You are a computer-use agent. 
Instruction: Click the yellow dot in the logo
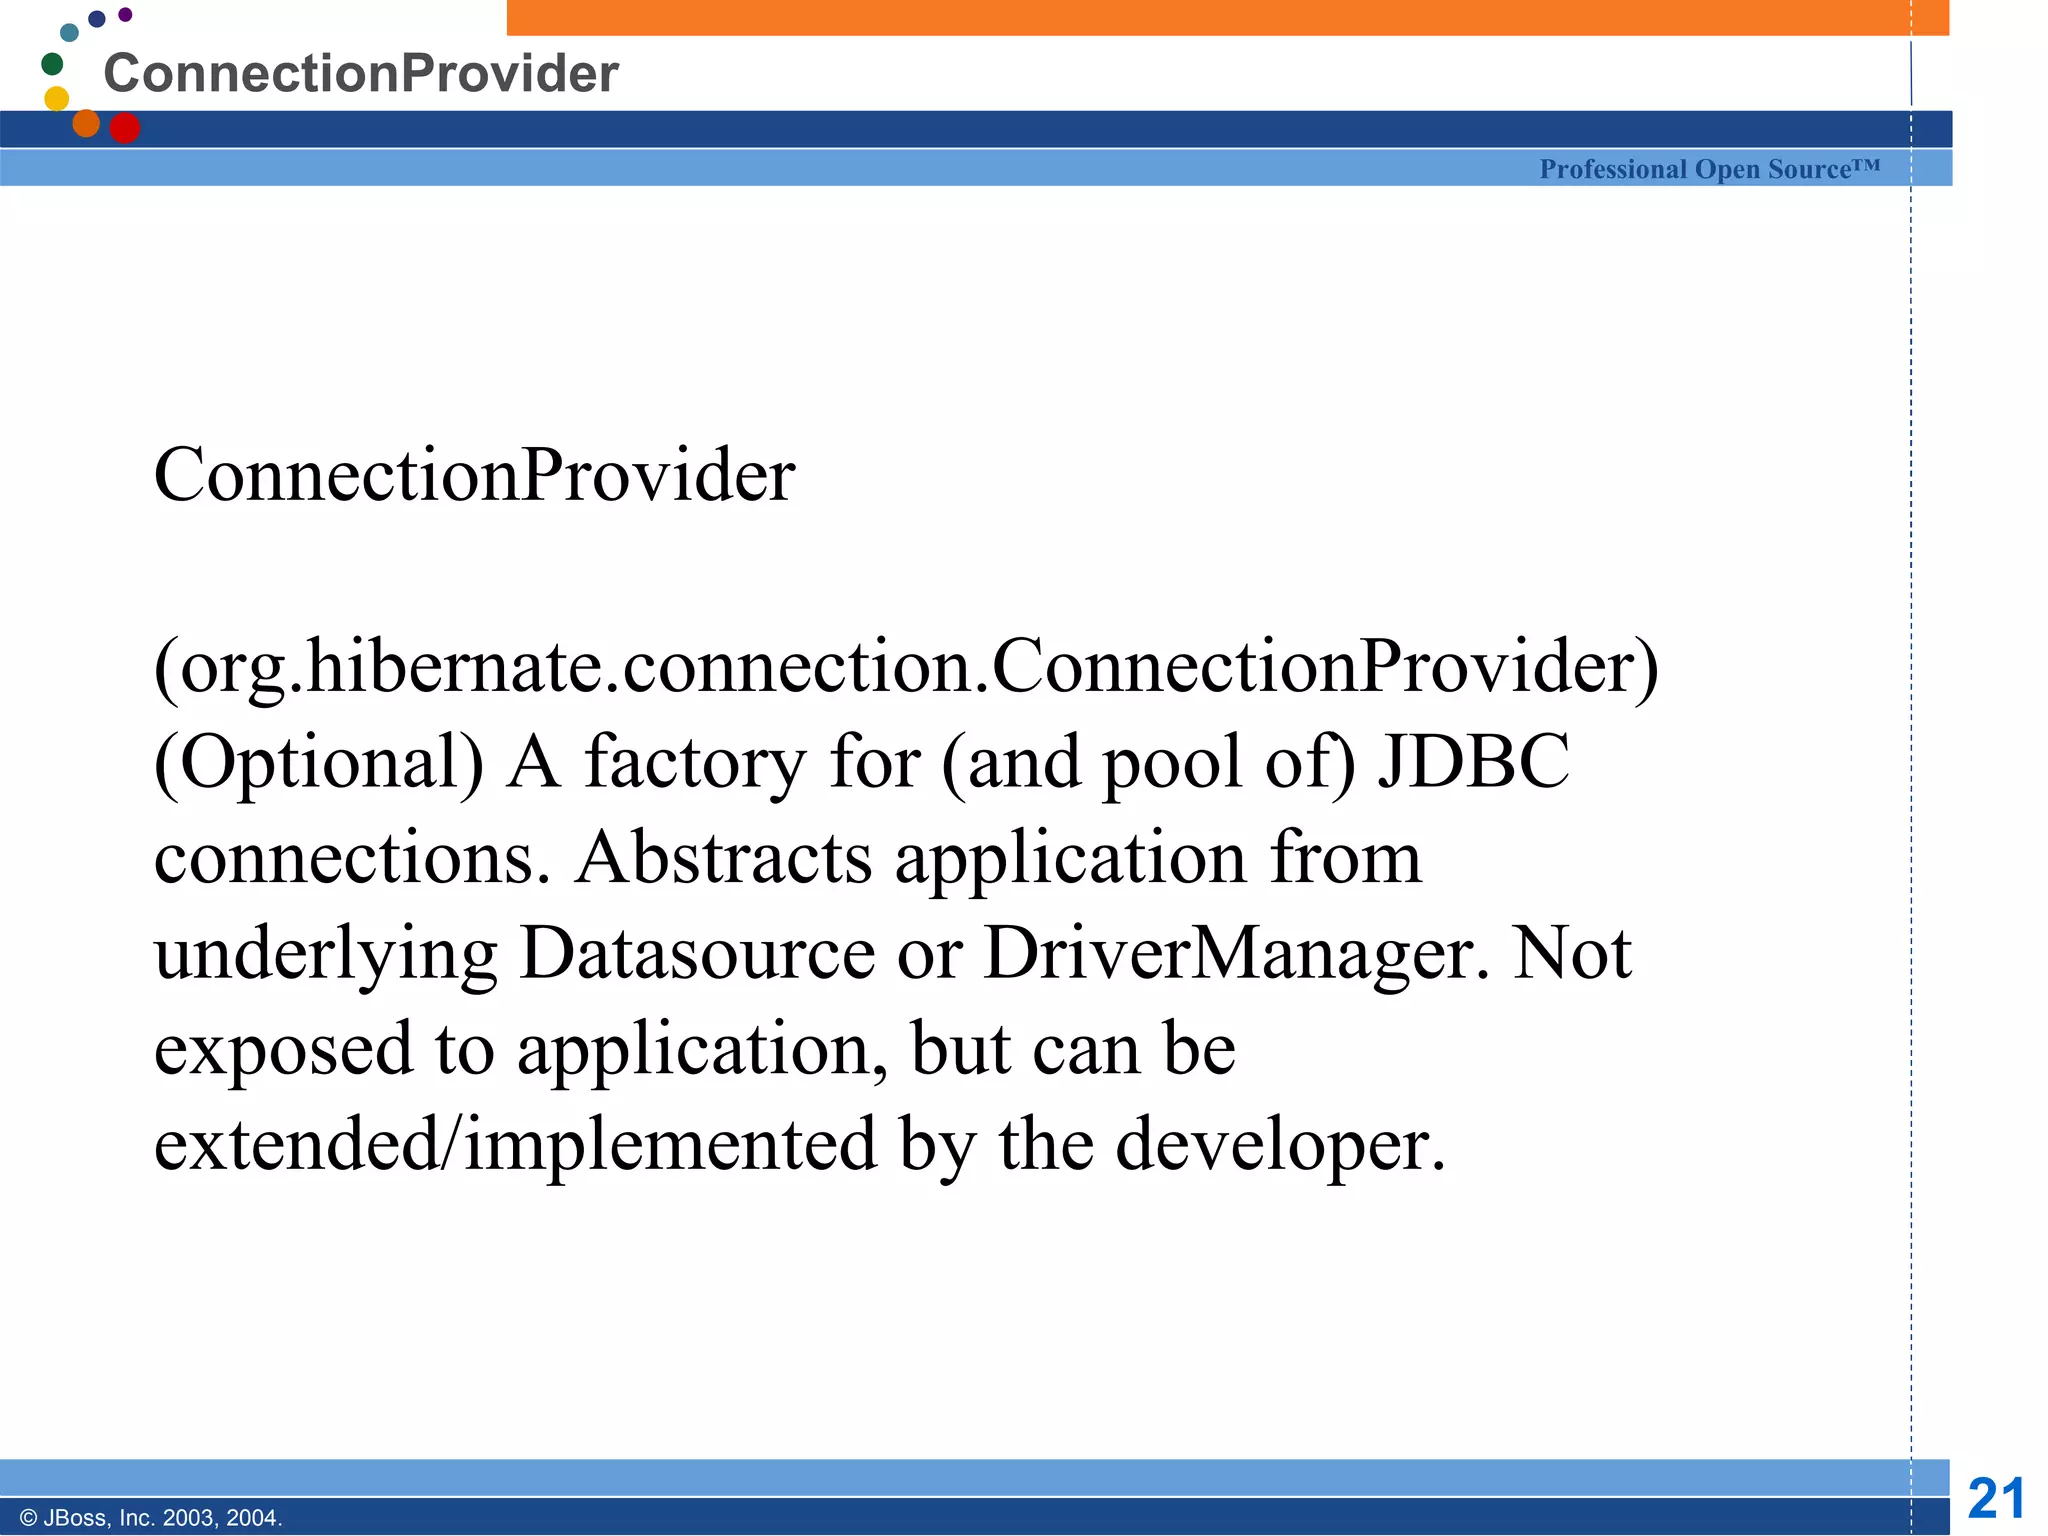click(57, 98)
